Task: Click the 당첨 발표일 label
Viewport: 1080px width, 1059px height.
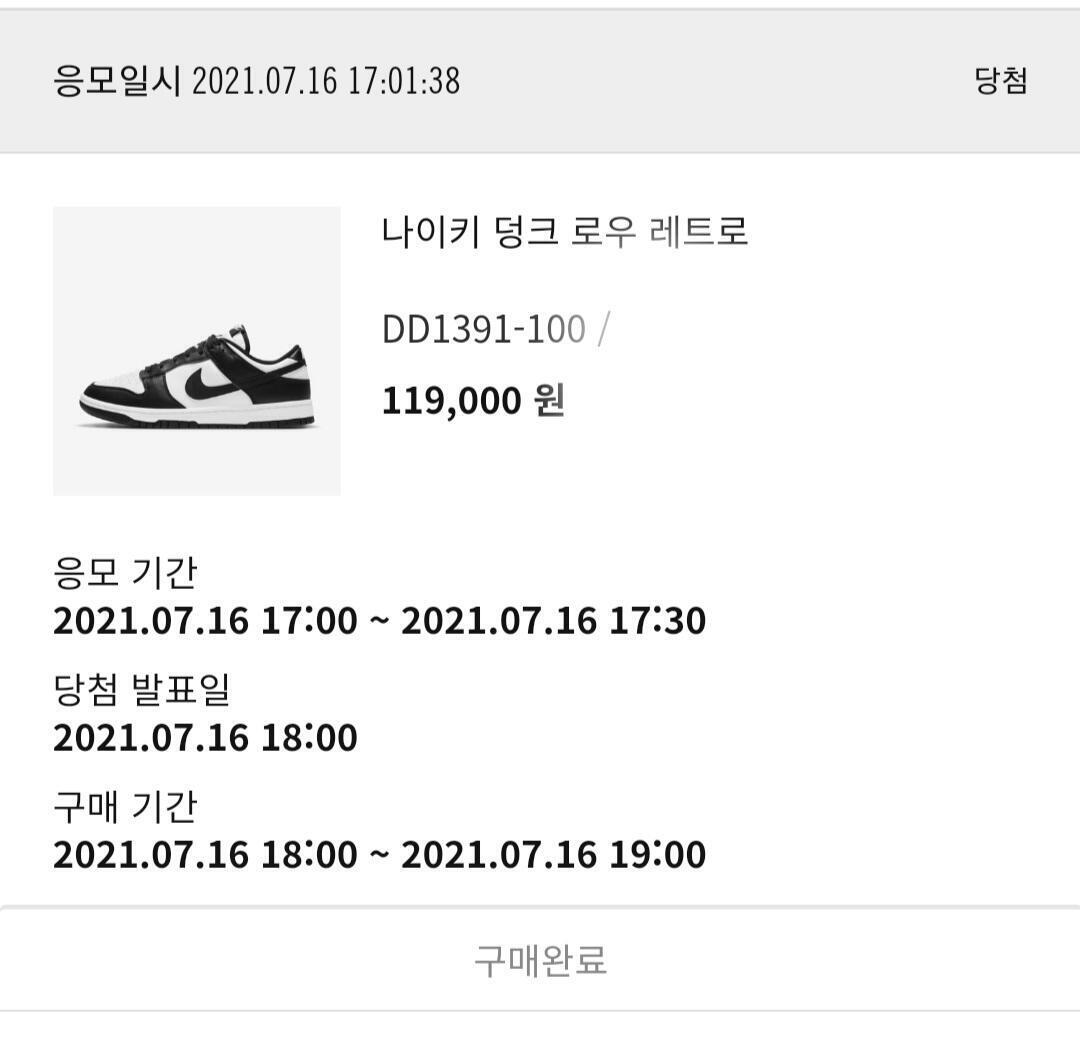Action: [142, 689]
